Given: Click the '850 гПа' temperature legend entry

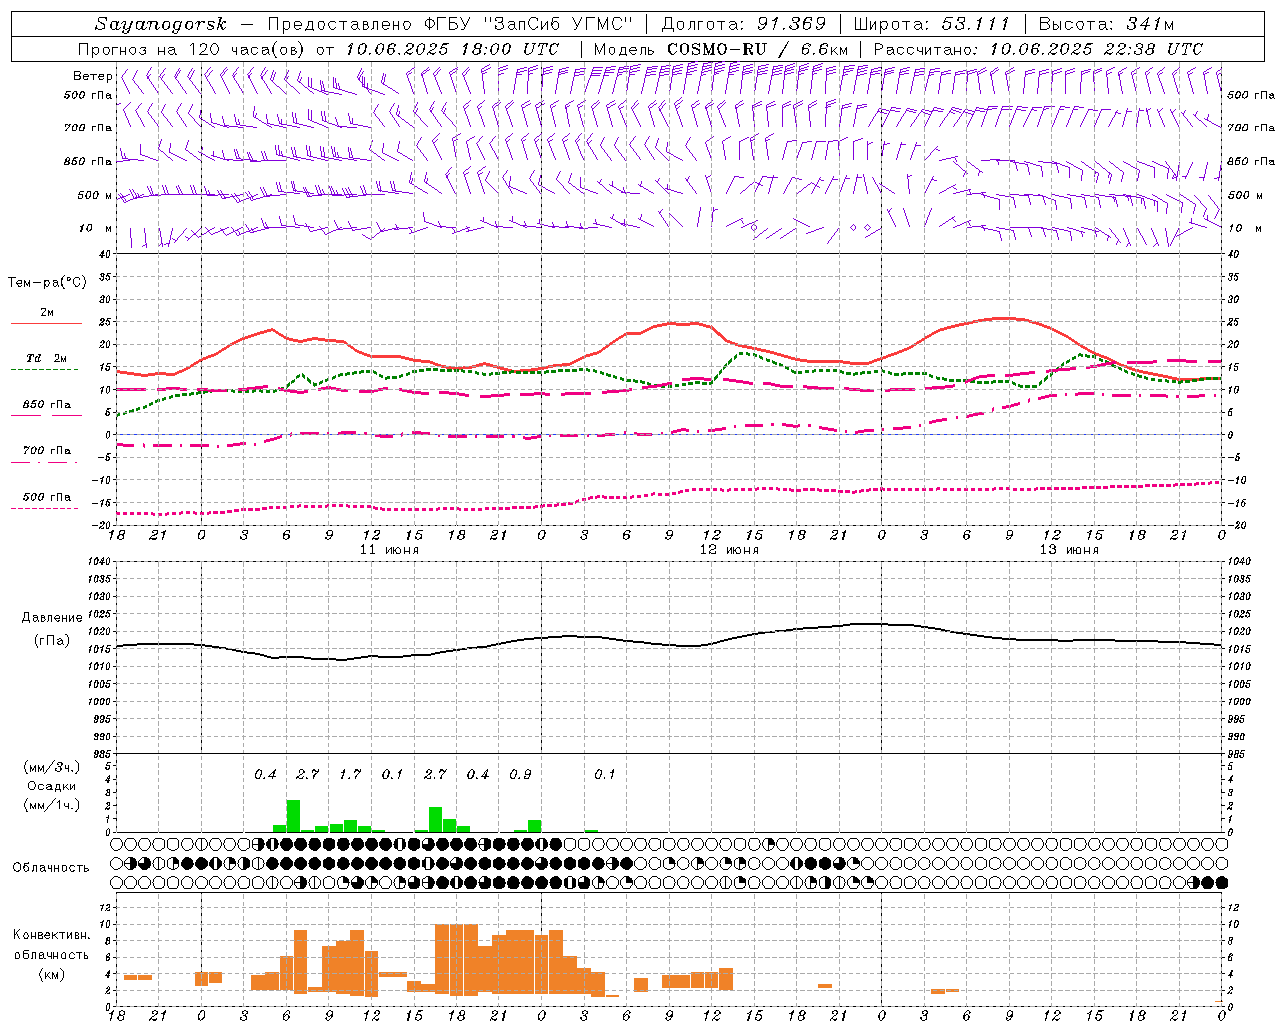Looking at the screenshot, I should point(46,405).
